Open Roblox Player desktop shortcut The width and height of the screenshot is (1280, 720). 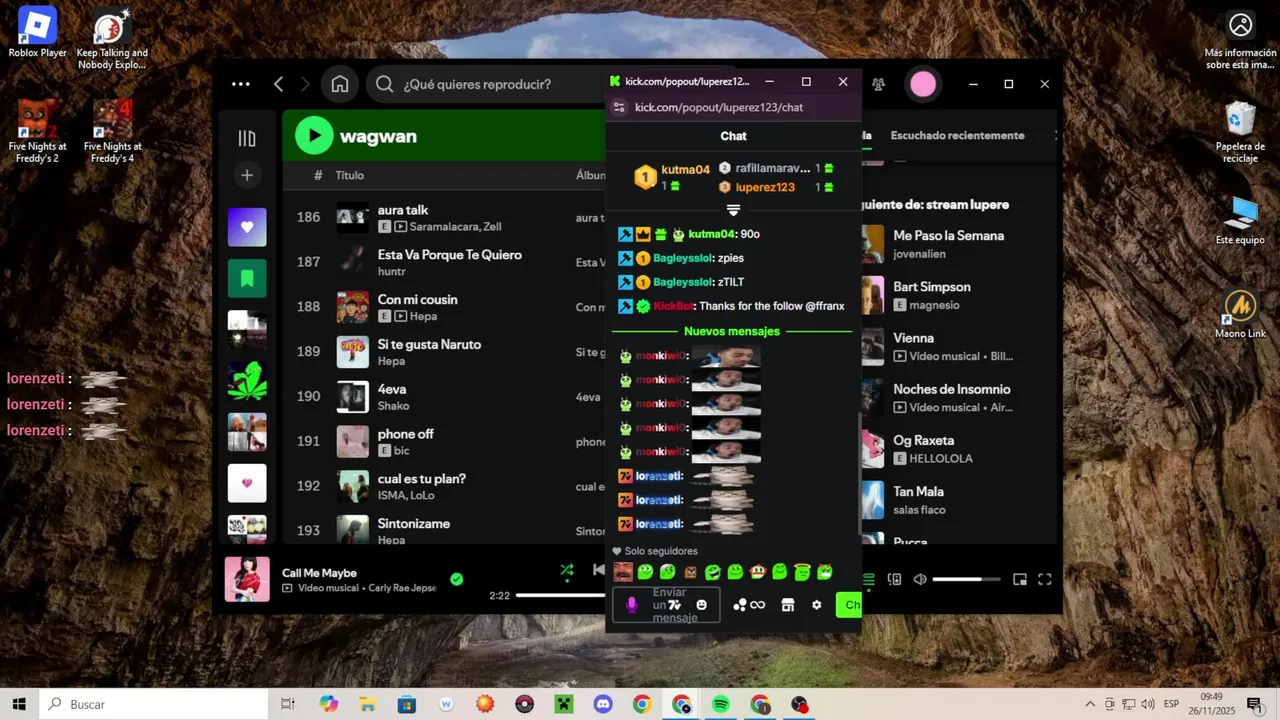[37, 33]
